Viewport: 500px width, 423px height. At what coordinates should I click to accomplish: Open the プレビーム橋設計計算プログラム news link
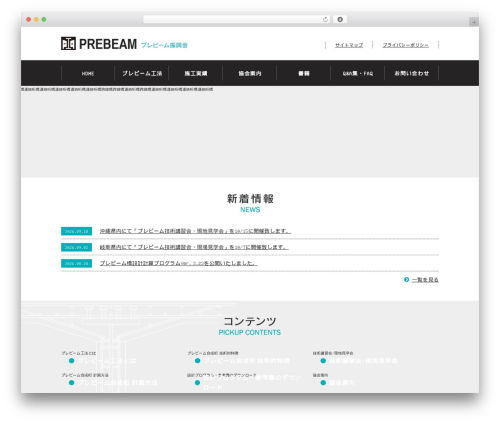[x=179, y=263]
